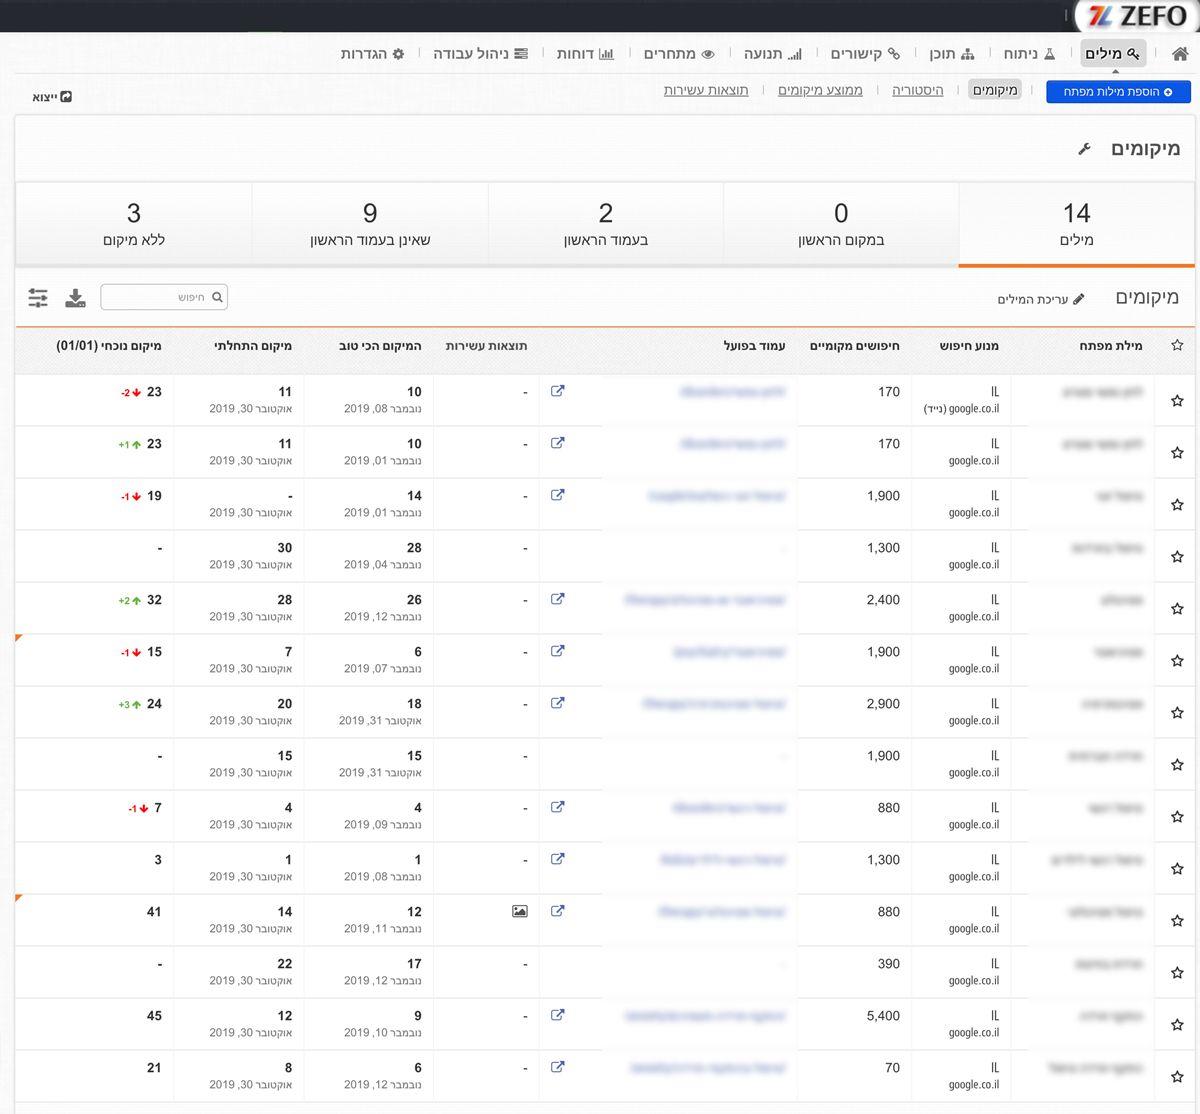Open table display settings sliders icon
This screenshot has height=1114, width=1200.
click(x=38, y=297)
